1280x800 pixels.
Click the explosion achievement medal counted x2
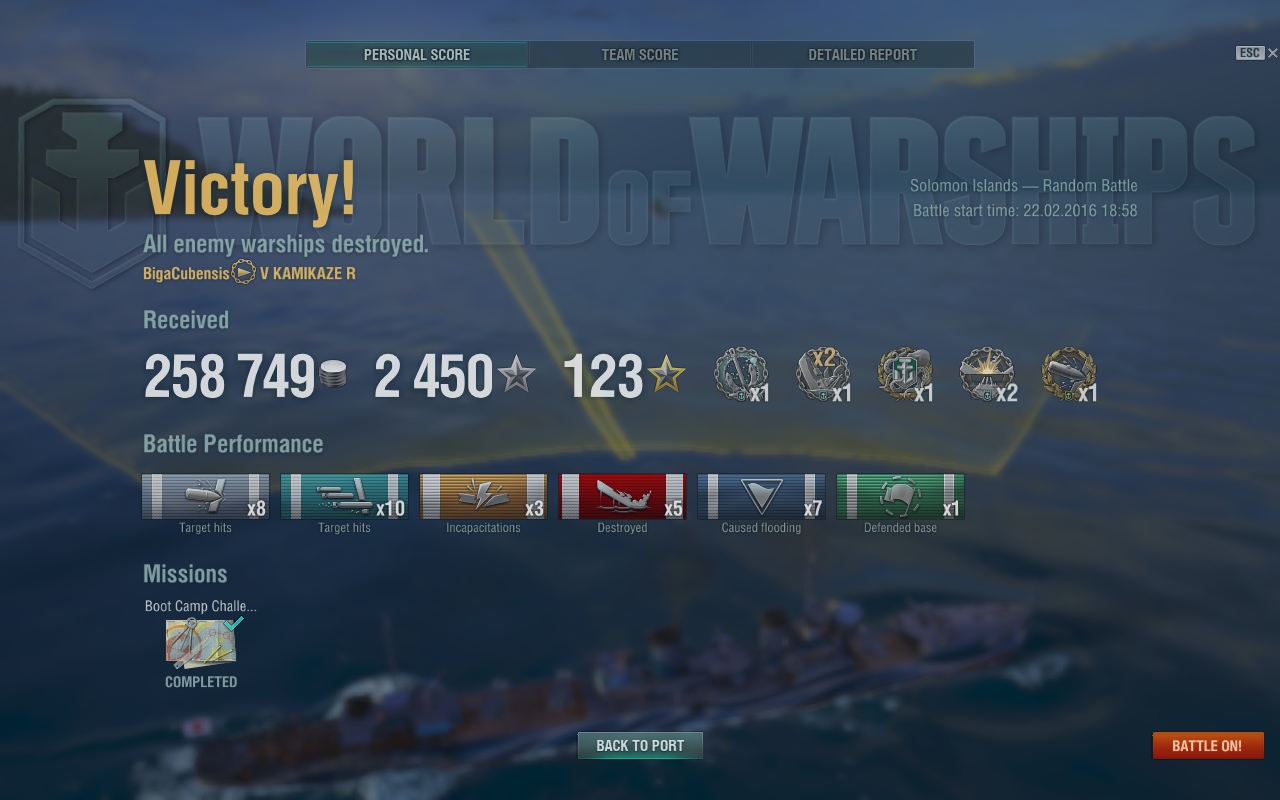(987, 374)
